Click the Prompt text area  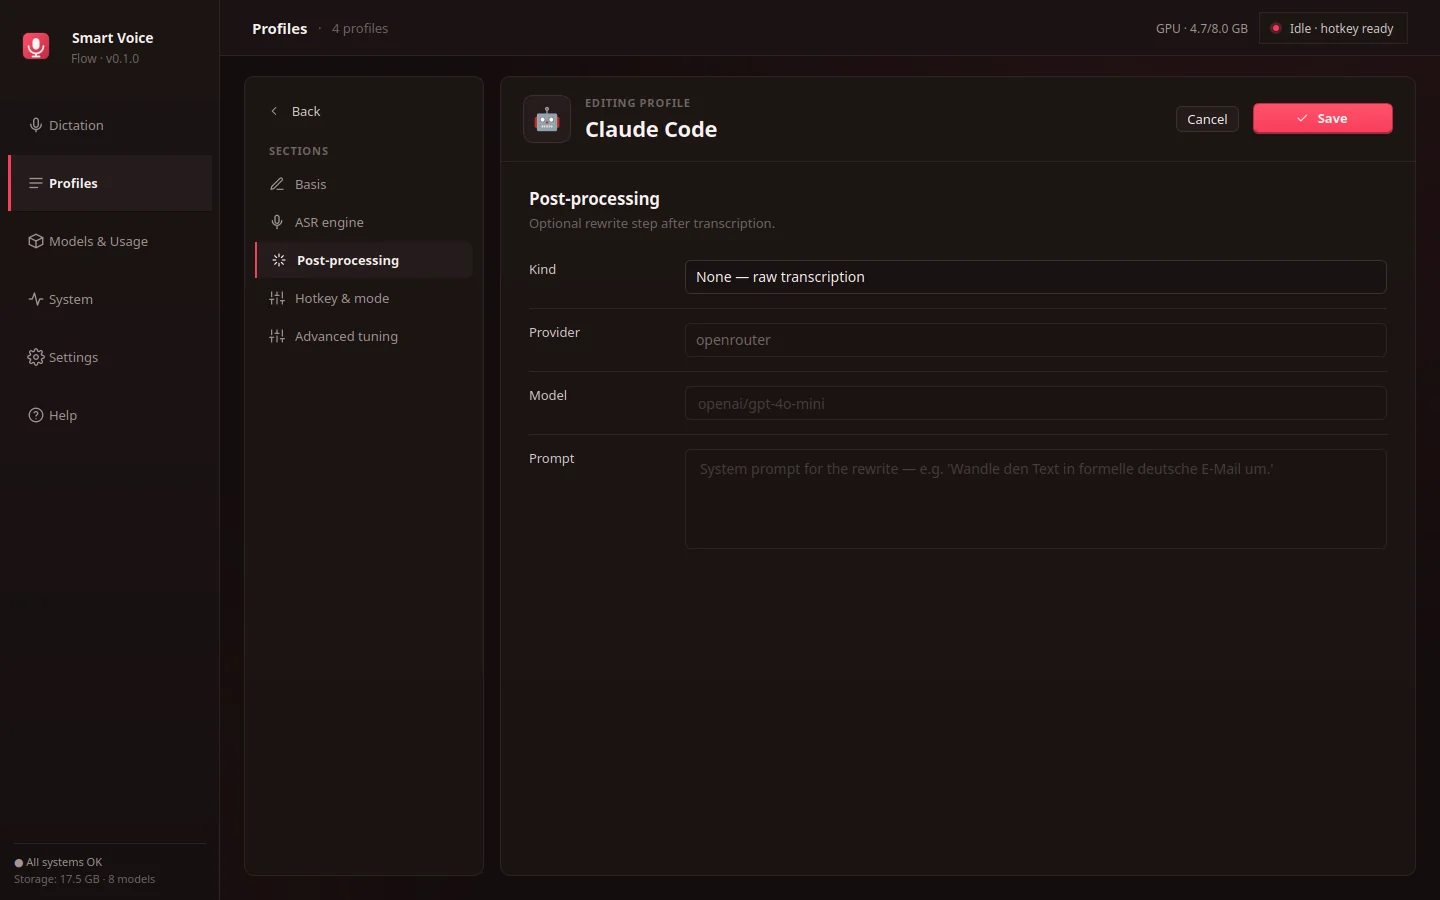1035,499
